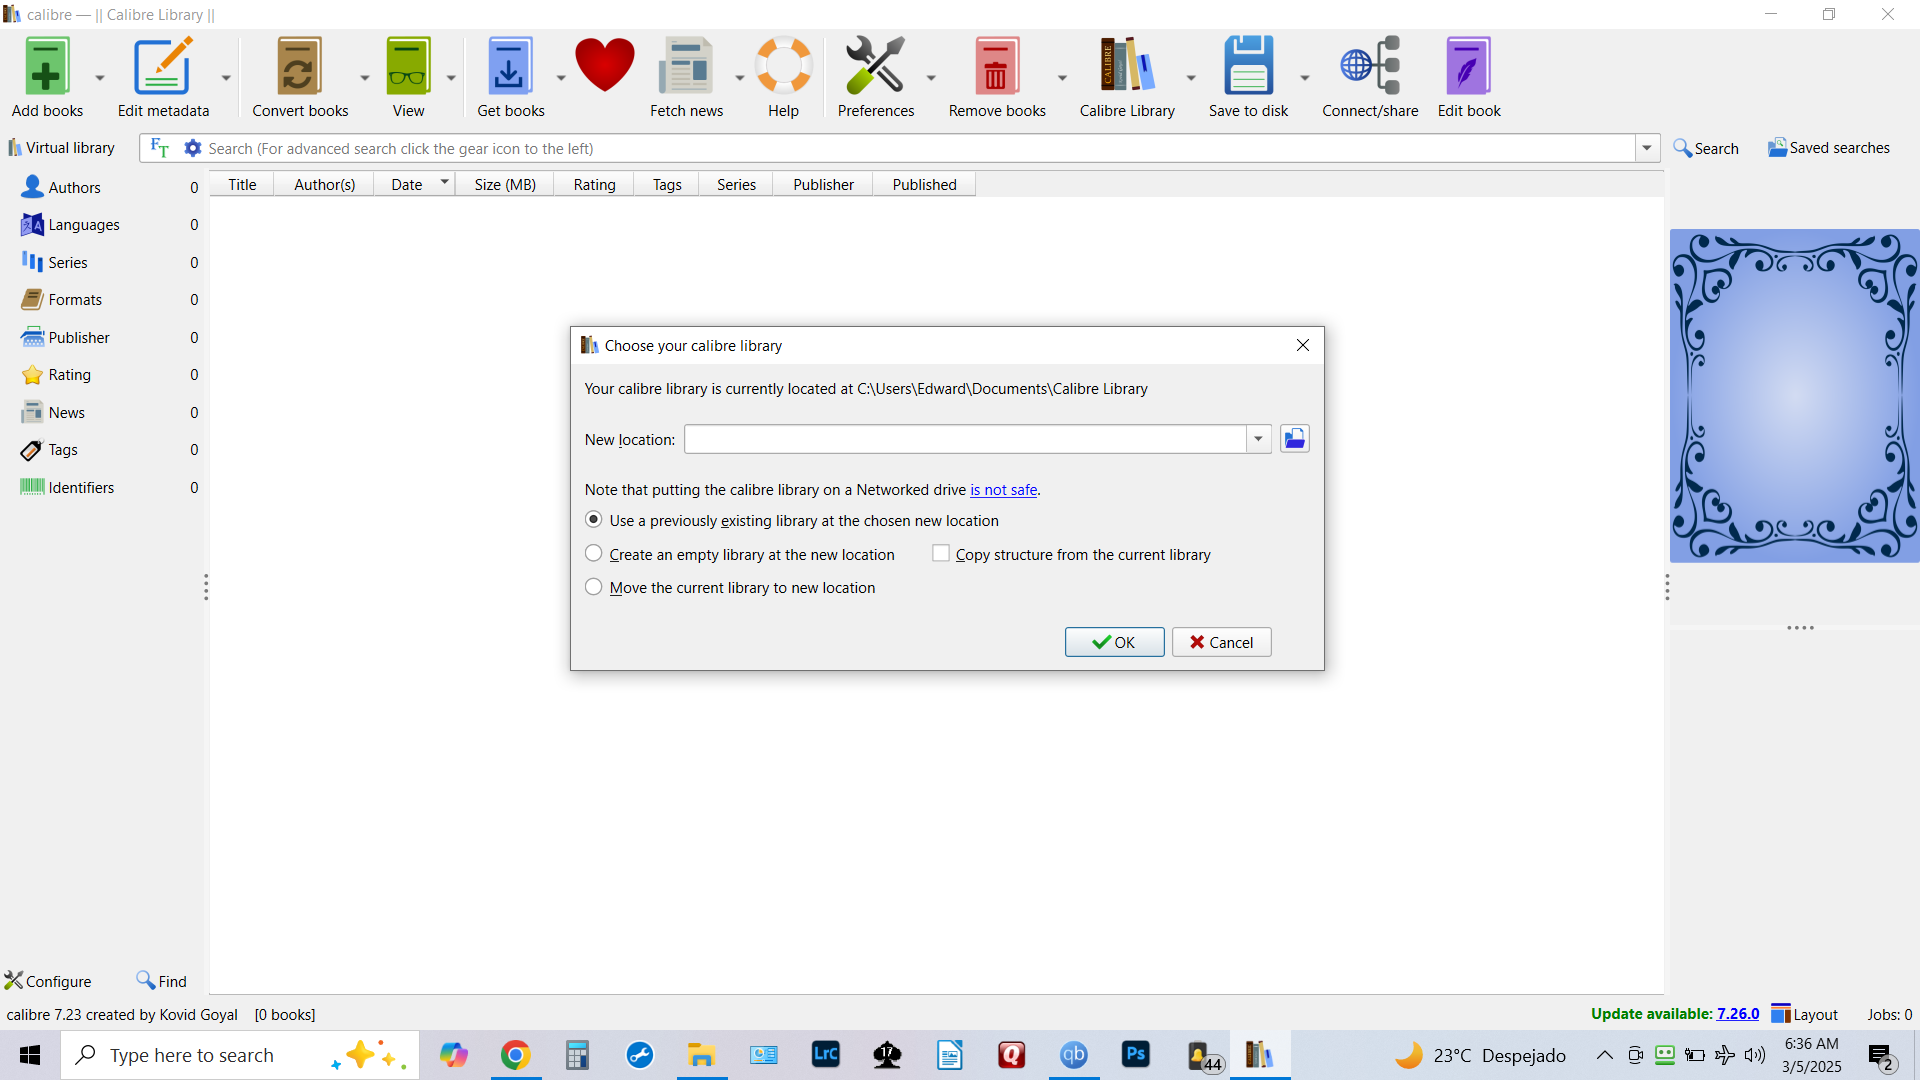
Task: Select Move the current library option
Action: coord(594,587)
